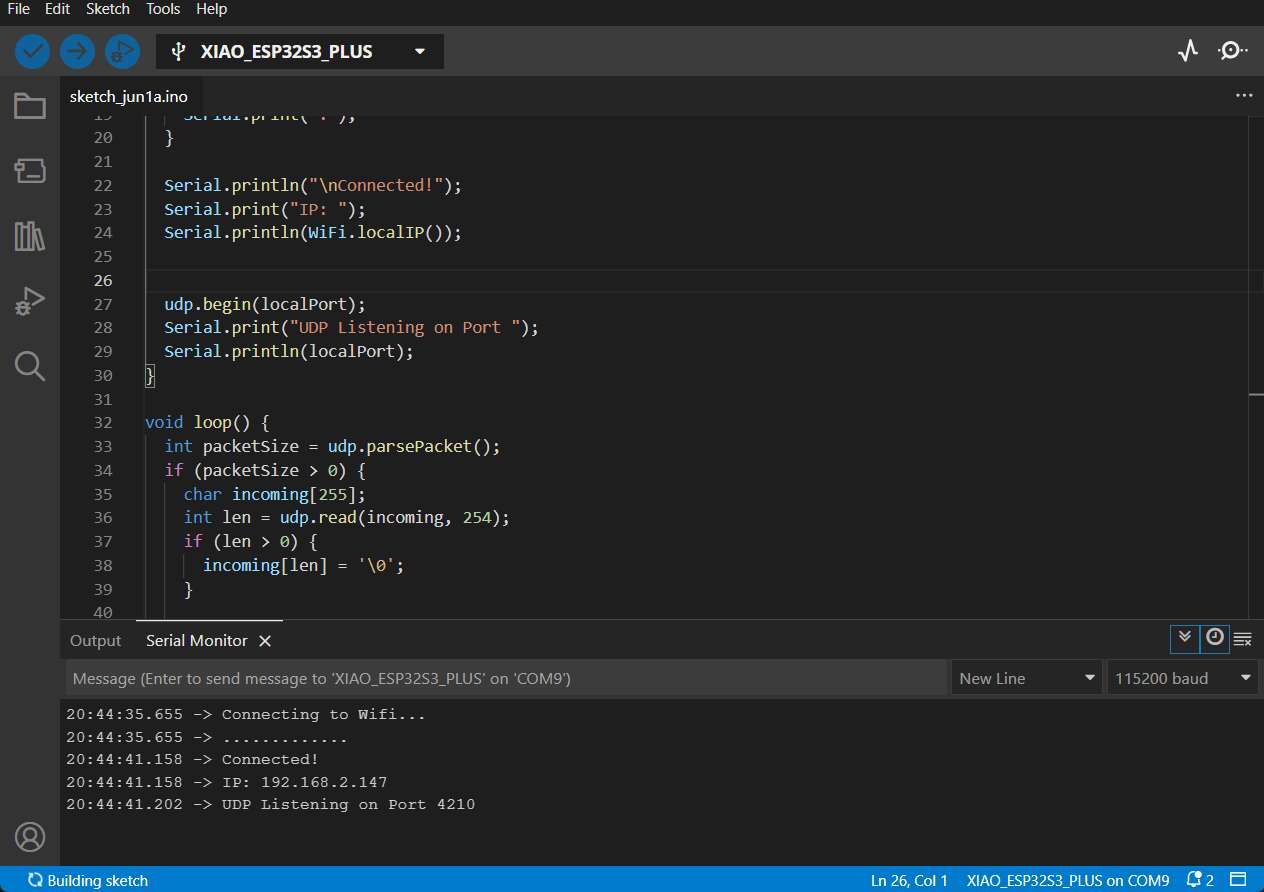The image size is (1264, 892).
Task: Close the Serial Monitor tab
Action: click(265, 641)
